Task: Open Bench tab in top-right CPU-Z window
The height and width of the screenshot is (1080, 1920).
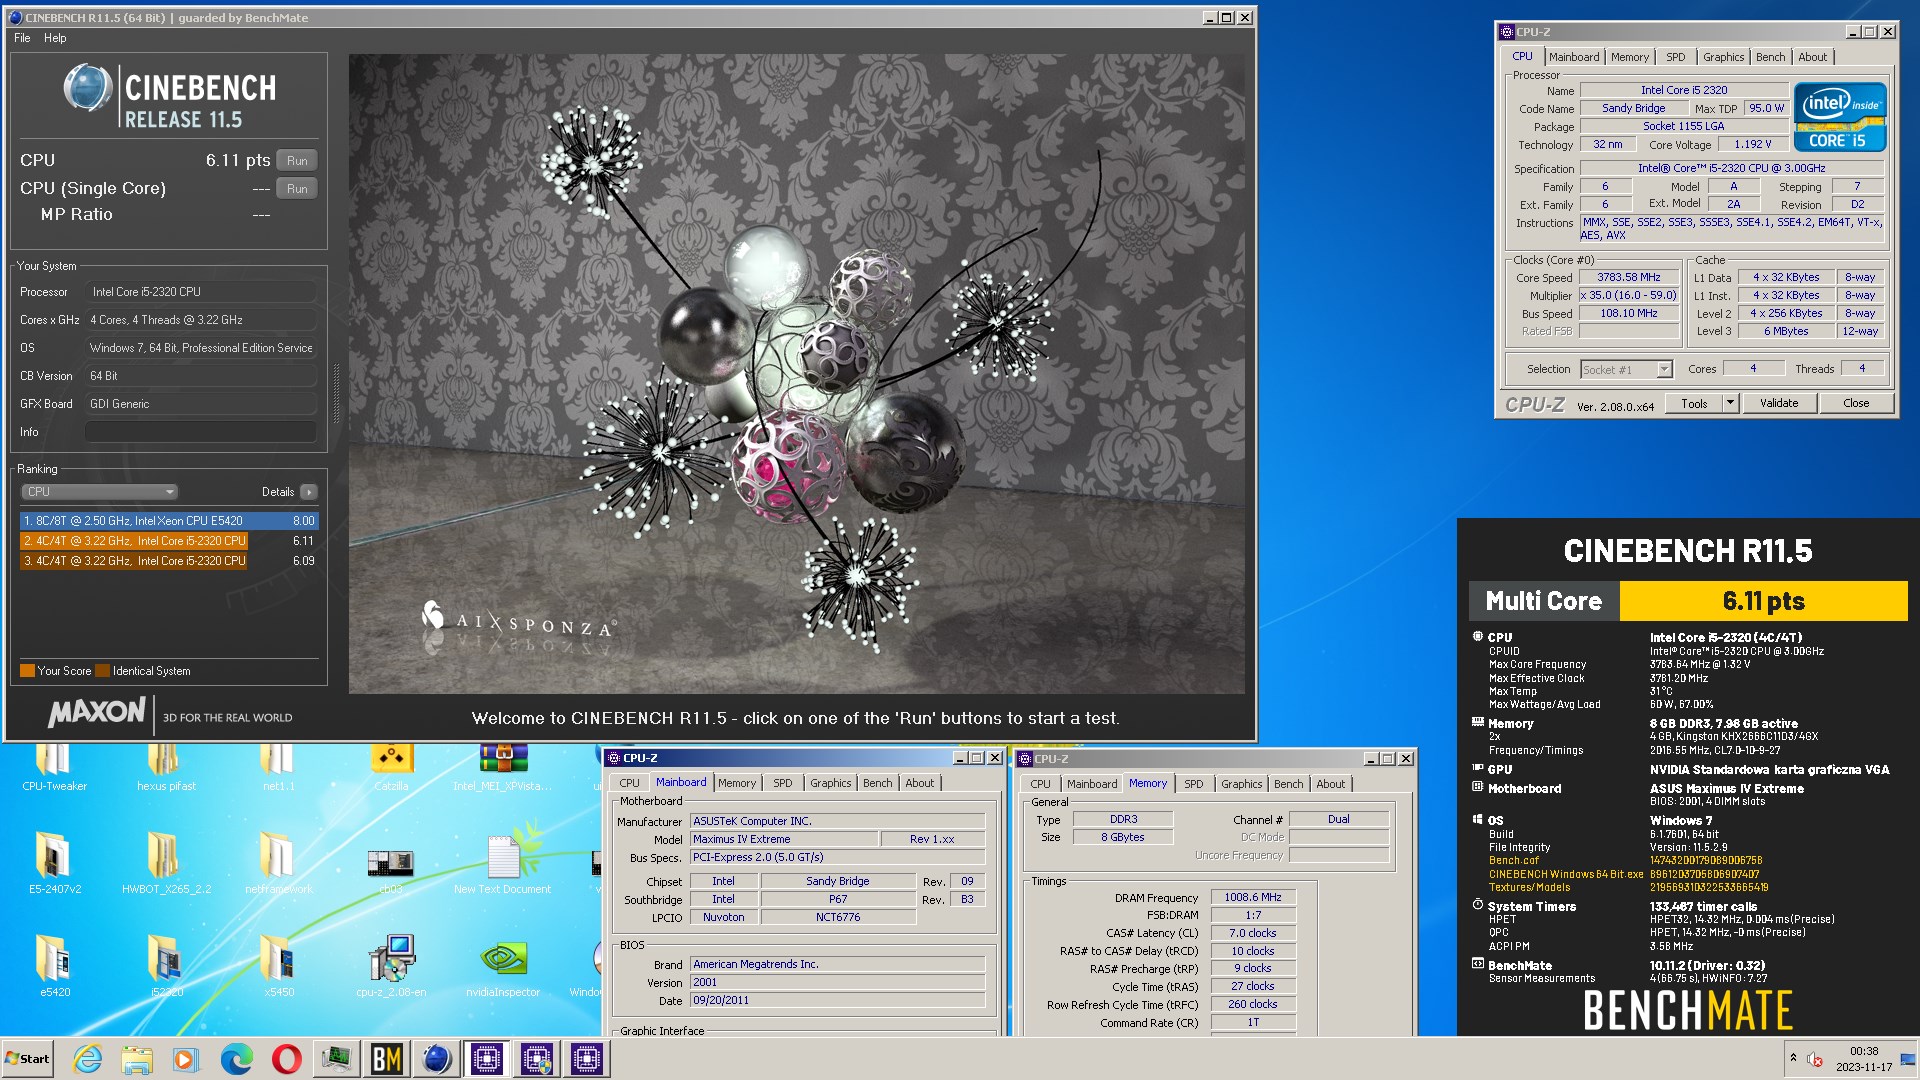Action: coord(1770,57)
